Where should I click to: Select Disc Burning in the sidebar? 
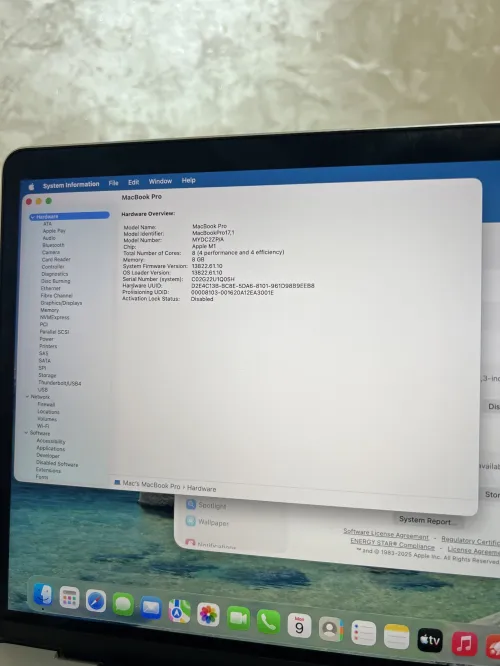pyautogui.click(x=55, y=281)
